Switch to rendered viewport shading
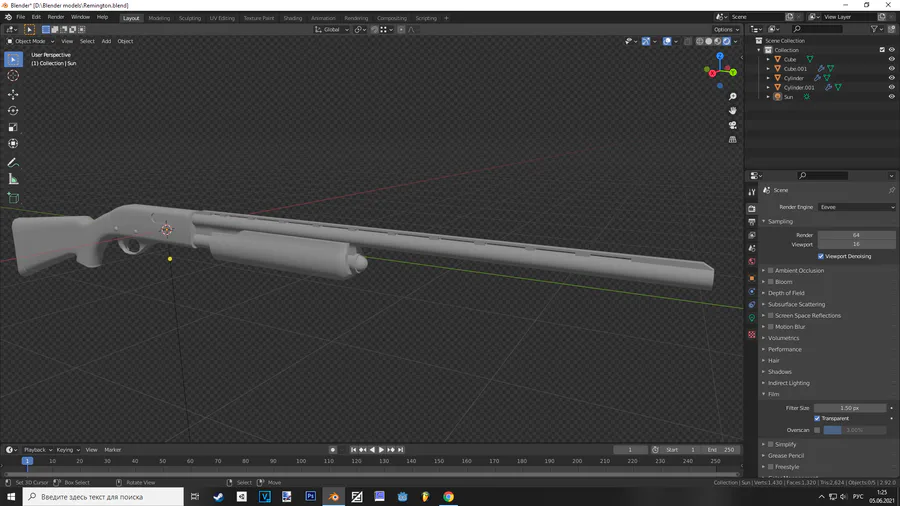This screenshot has height=506, width=900. pyautogui.click(x=727, y=41)
